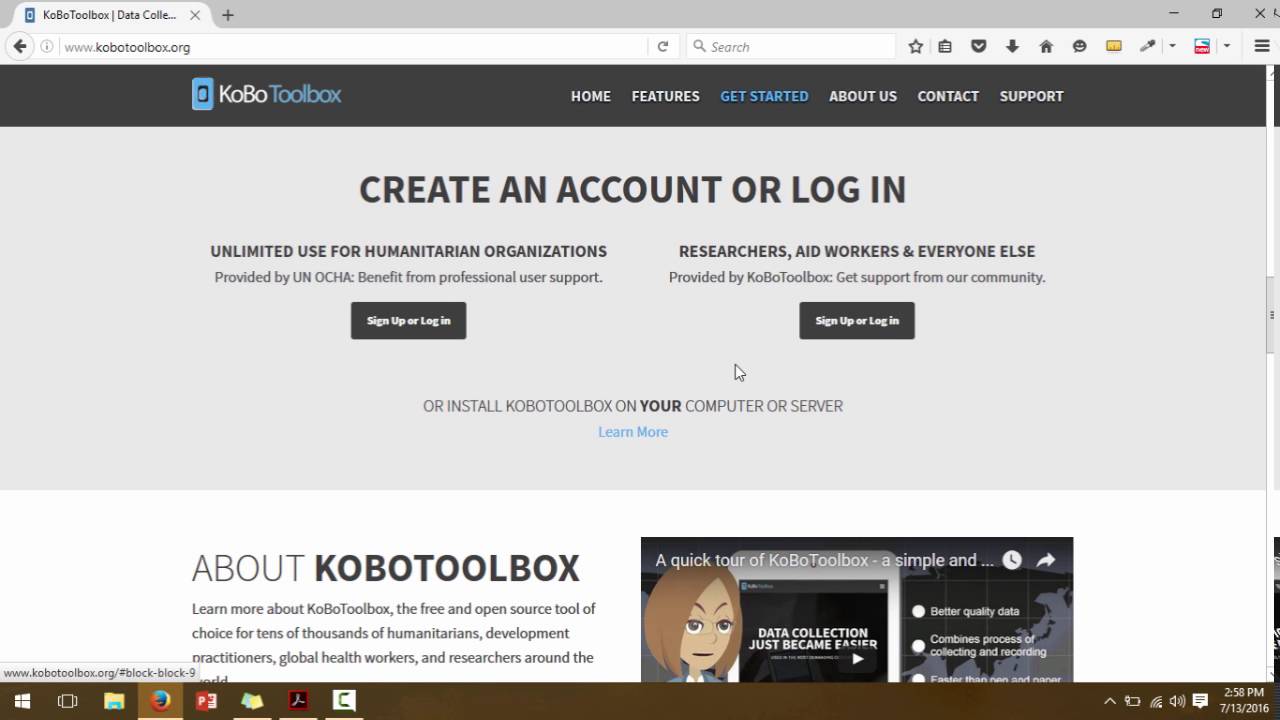Open the ABOUT US nav item
This screenshot has height=720, width=1280.
pos(863,96)
